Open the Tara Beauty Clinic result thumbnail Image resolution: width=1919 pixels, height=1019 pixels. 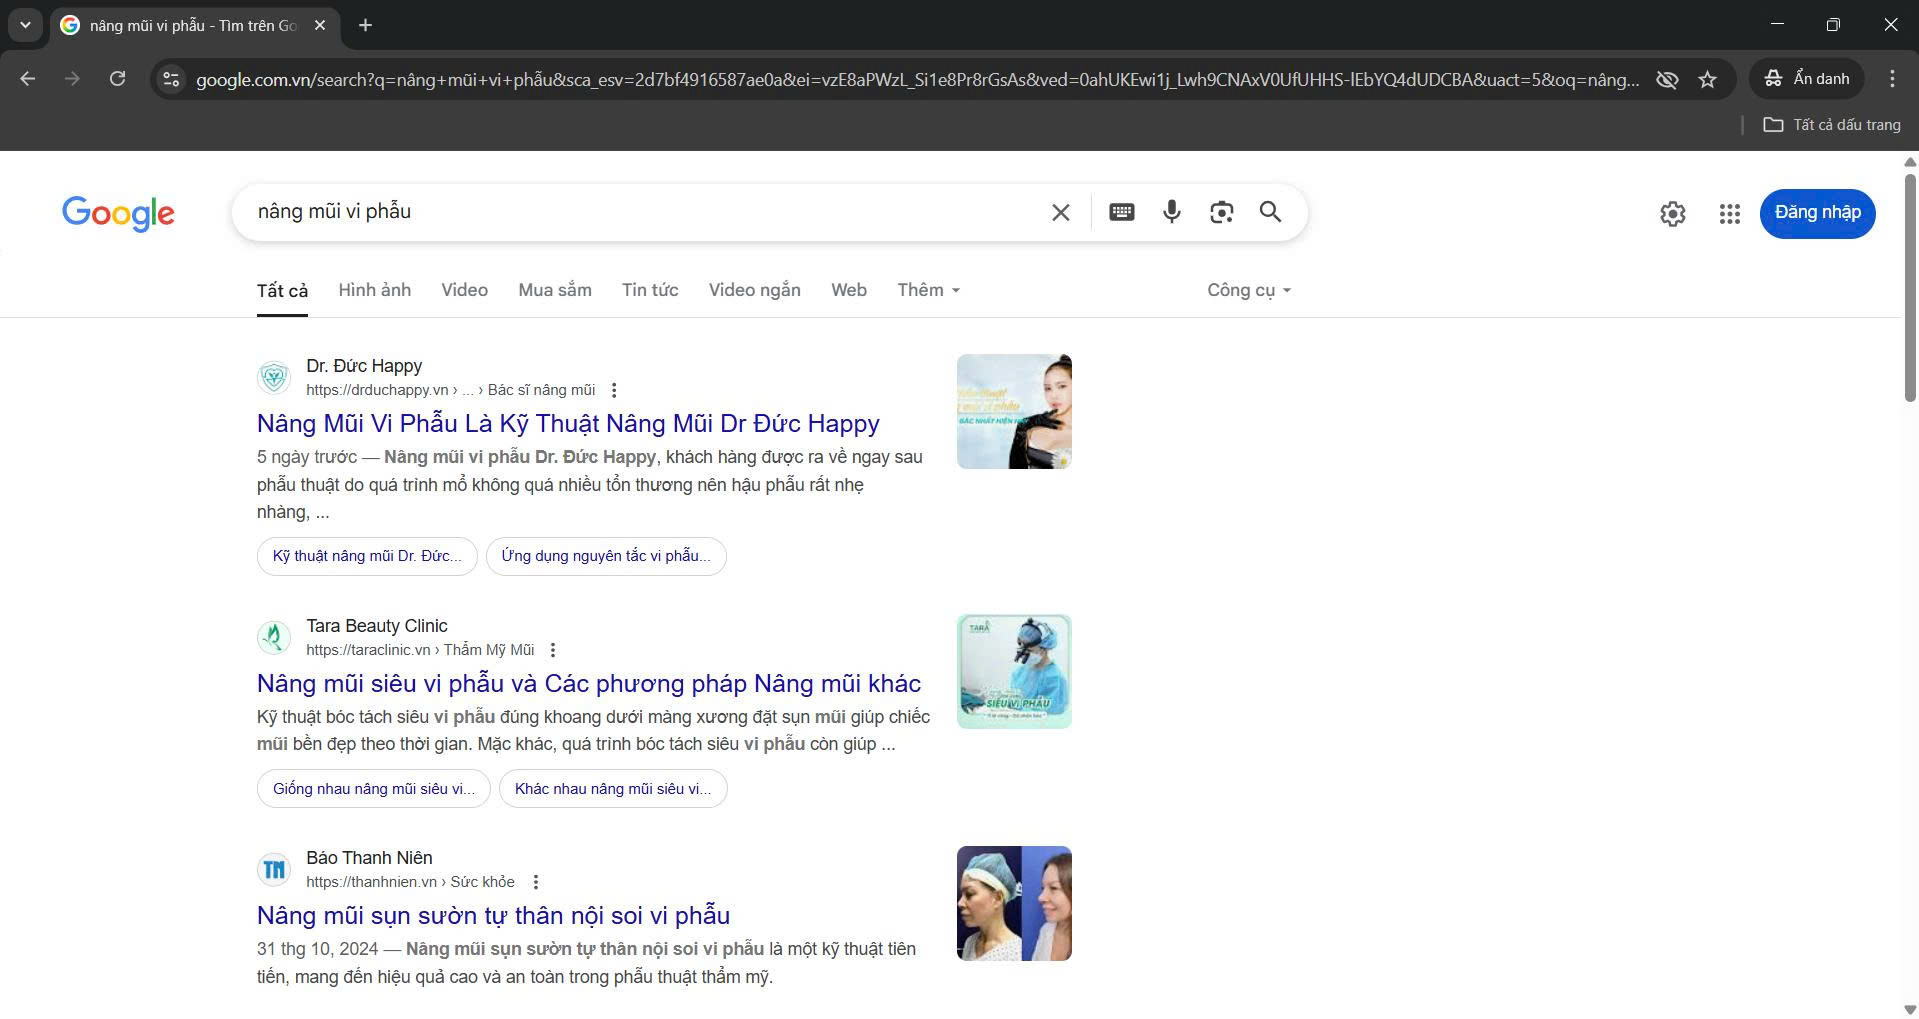point(1014,671)
